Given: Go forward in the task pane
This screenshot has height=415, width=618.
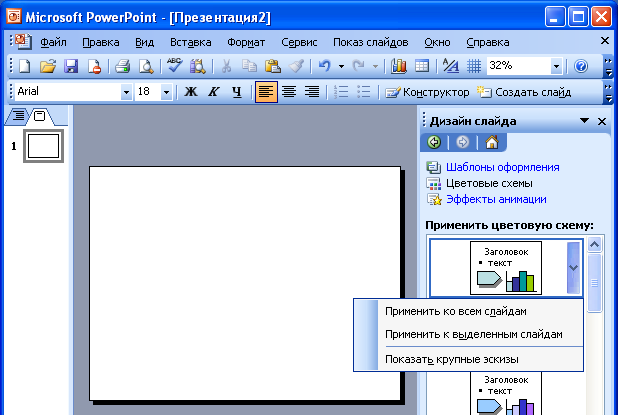Looking at the screenshot, I should [x=462, y=142].
